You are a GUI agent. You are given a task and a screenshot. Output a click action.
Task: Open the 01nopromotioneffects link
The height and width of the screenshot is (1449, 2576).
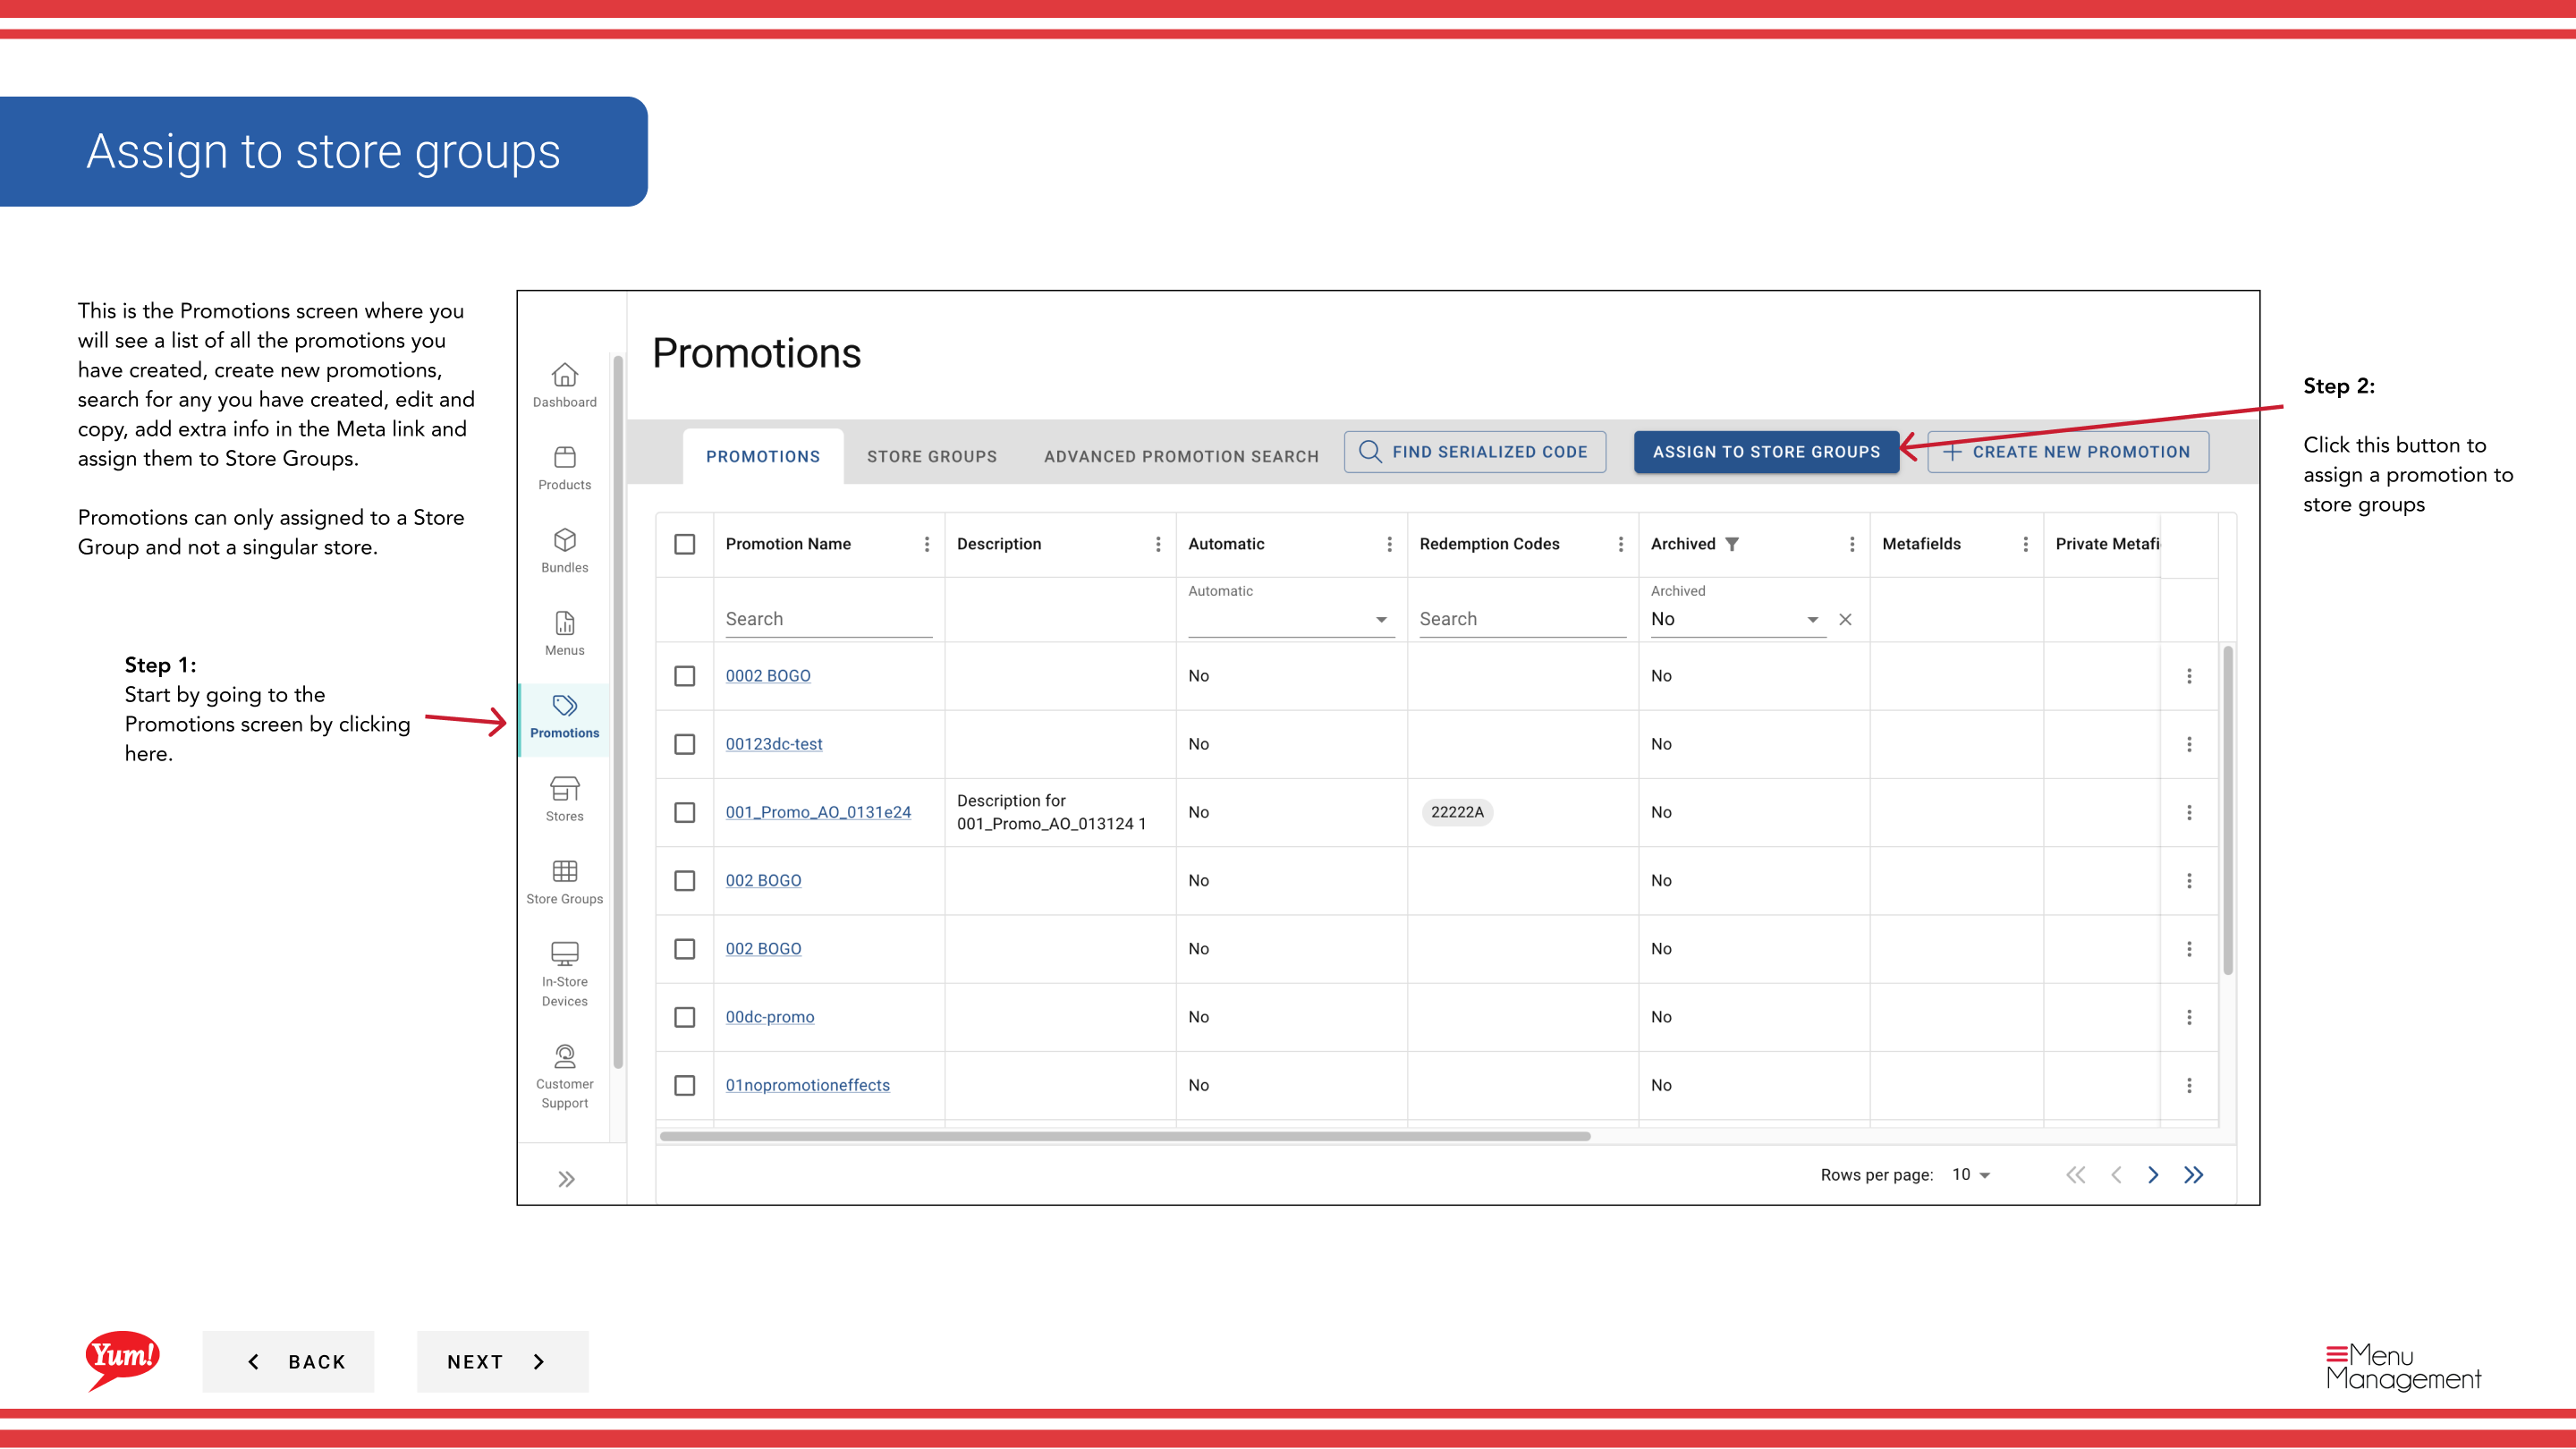click(807, 1085)
